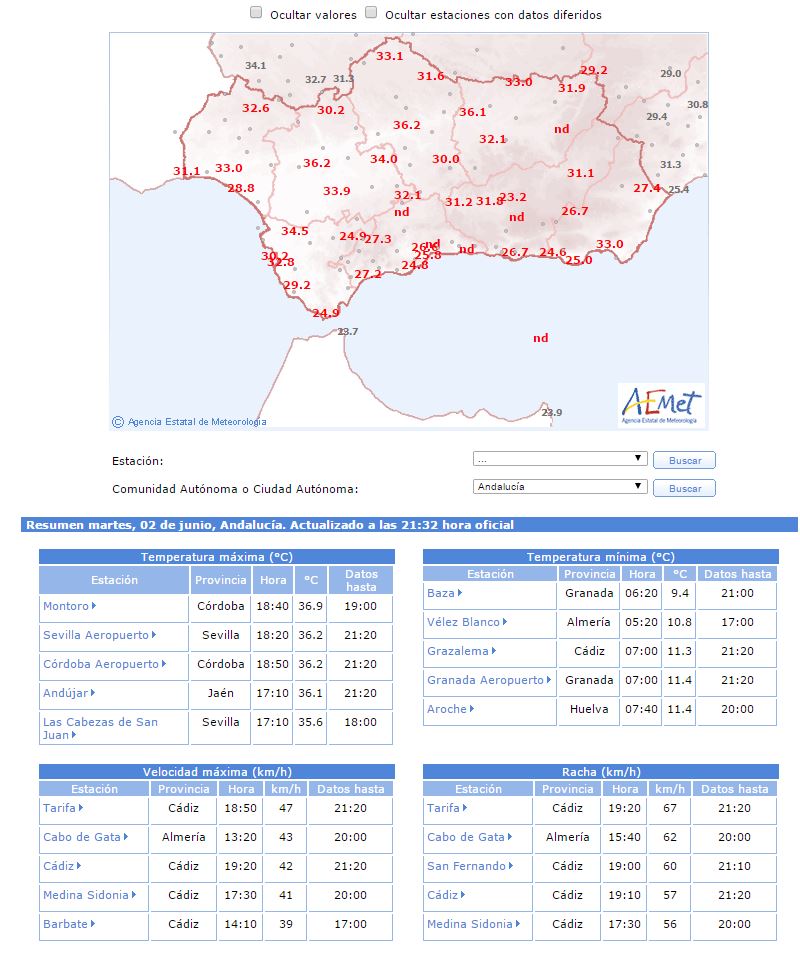Check Ocultar estaciones con datos diferidos
The image size is (800, 955).
(x=371, y=13)
